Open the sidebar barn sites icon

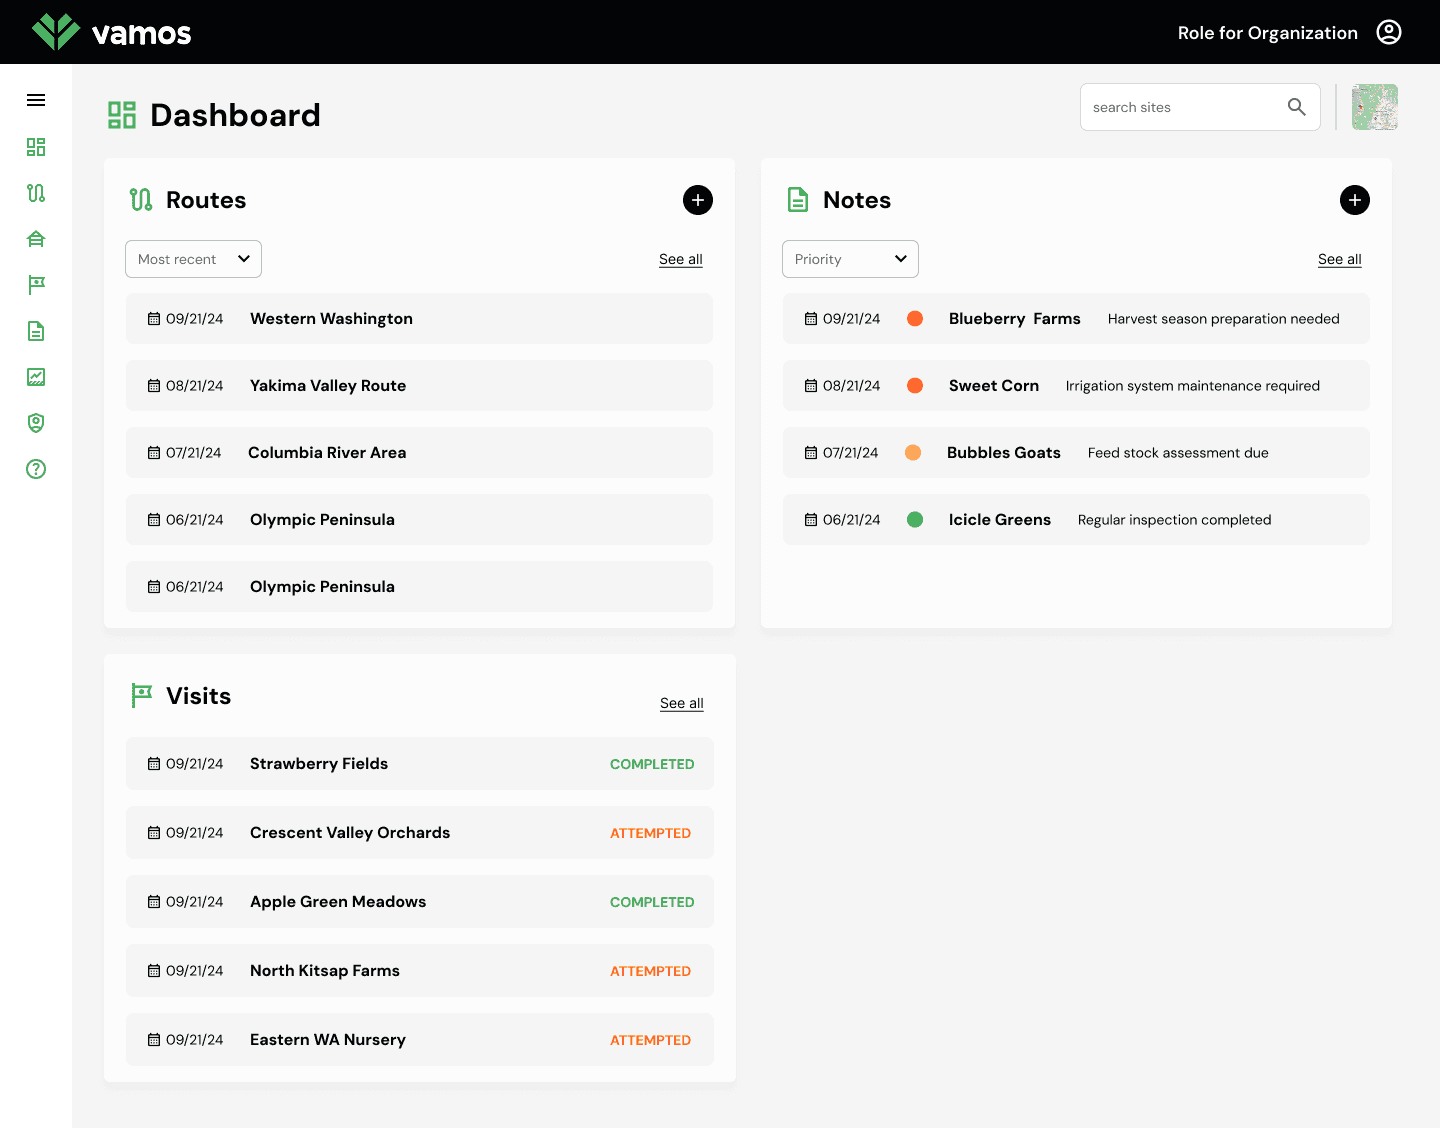point(36,239)
